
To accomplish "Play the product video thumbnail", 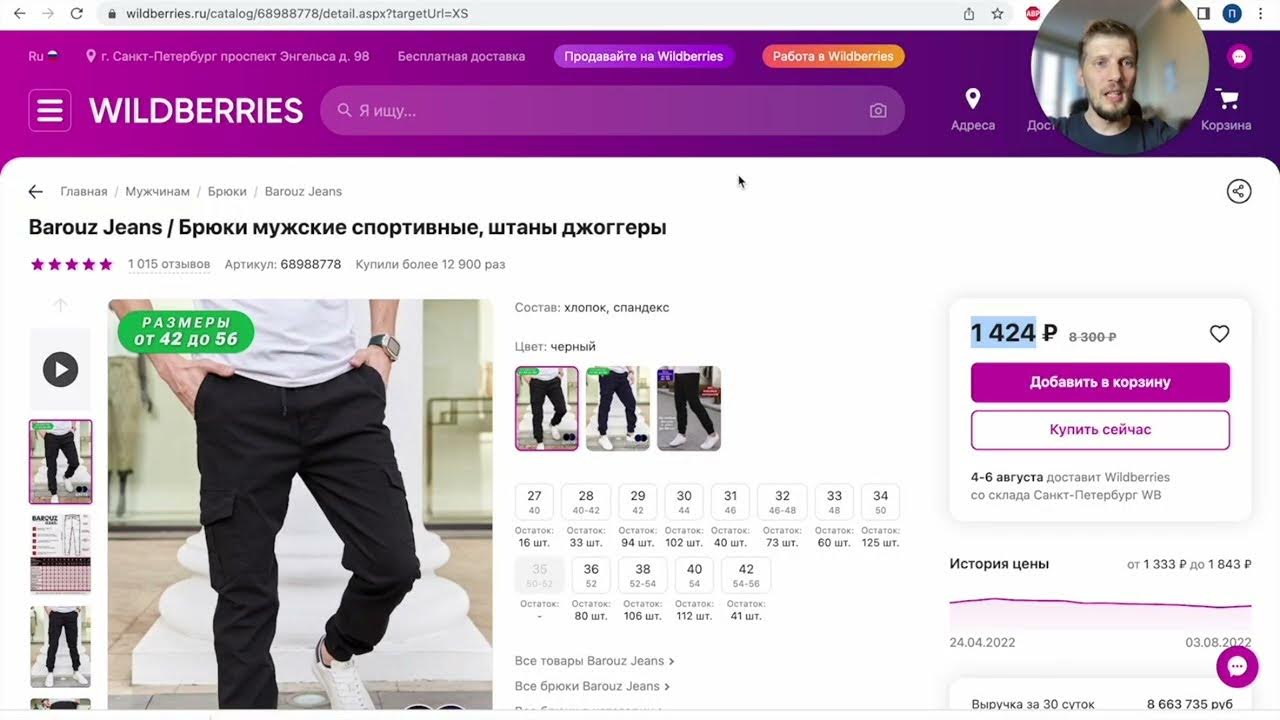I will pyautogui.click(x=60, y=369).
